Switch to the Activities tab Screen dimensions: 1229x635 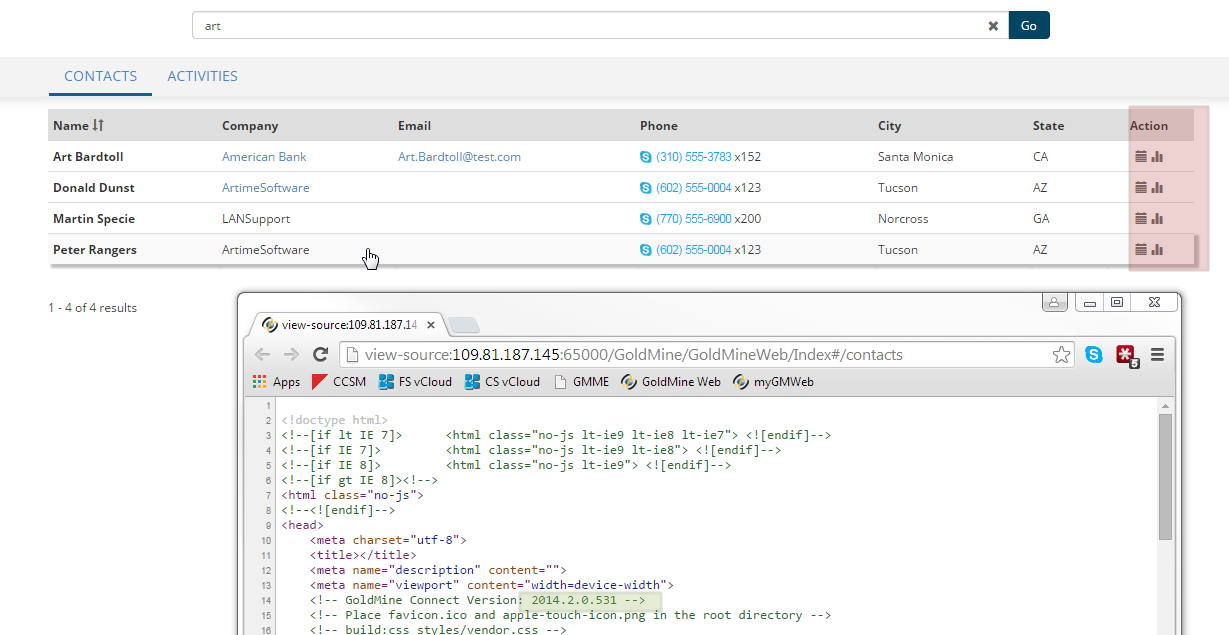click(202, 76)
